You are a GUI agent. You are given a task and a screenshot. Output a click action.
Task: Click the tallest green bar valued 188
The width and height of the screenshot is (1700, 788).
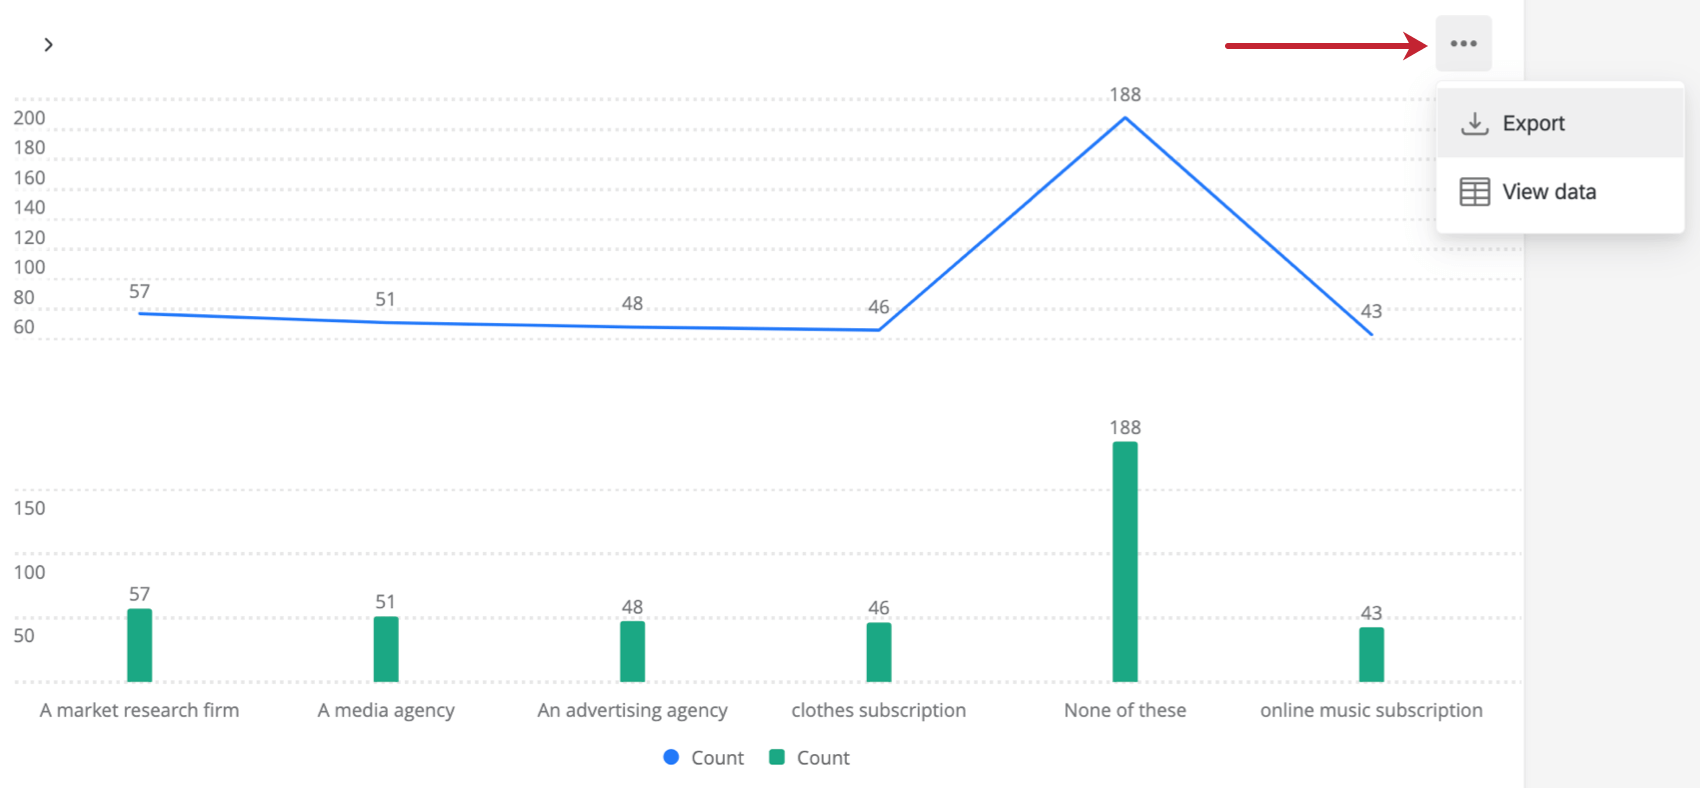[x=1125, y=560]
